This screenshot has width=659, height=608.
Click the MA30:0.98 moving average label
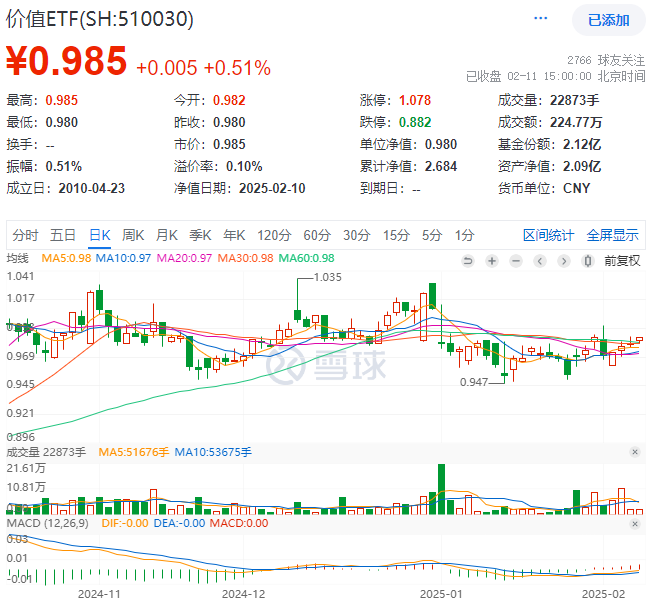tap(245, 258)
